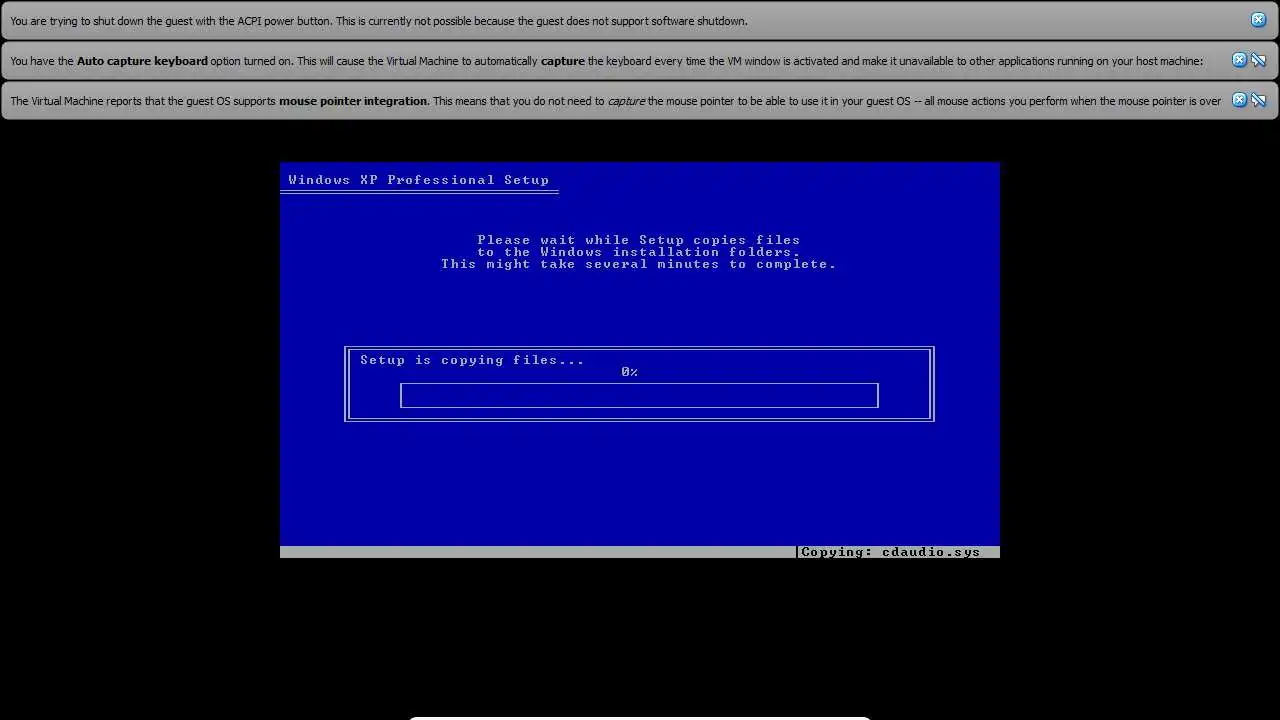Click the 'Setup is copying files...' label
Viewport: 1280px width, 720px height.
coord(472,360)
